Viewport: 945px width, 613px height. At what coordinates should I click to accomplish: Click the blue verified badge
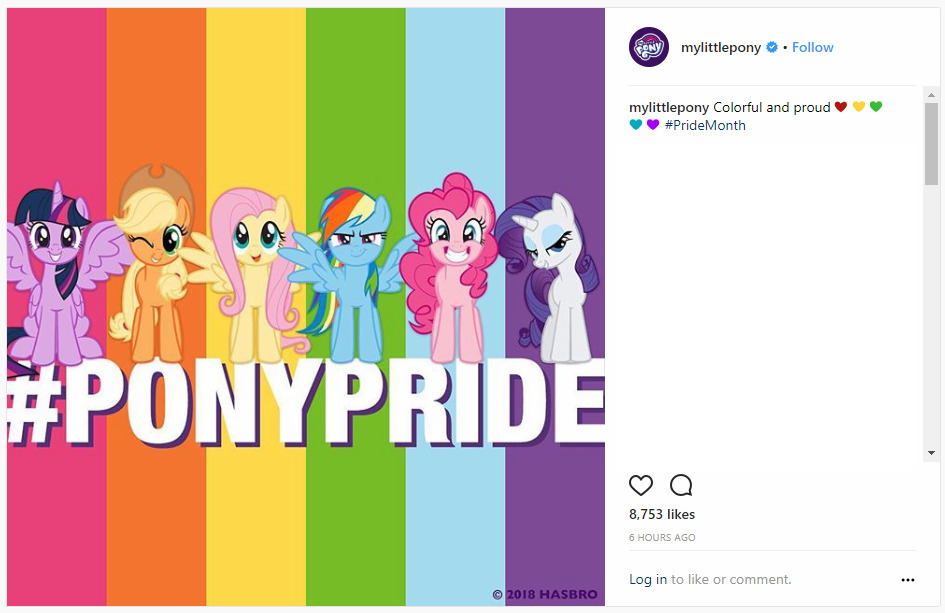pyautogui.click(x=772, y=47)
